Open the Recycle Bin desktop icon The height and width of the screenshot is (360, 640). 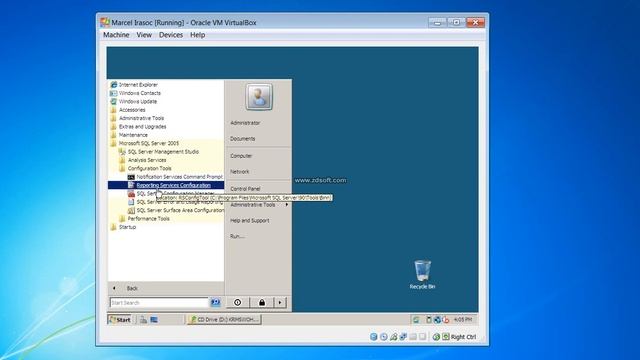point(422,274)
